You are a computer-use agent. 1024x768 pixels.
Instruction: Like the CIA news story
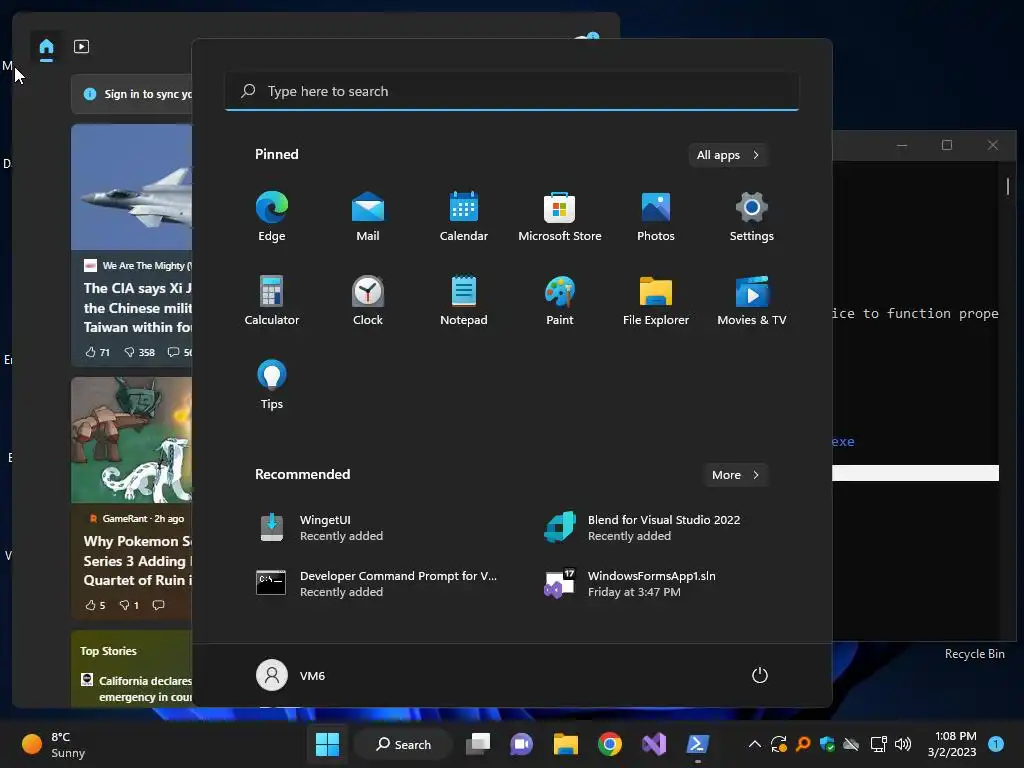[x=97, y=353]
